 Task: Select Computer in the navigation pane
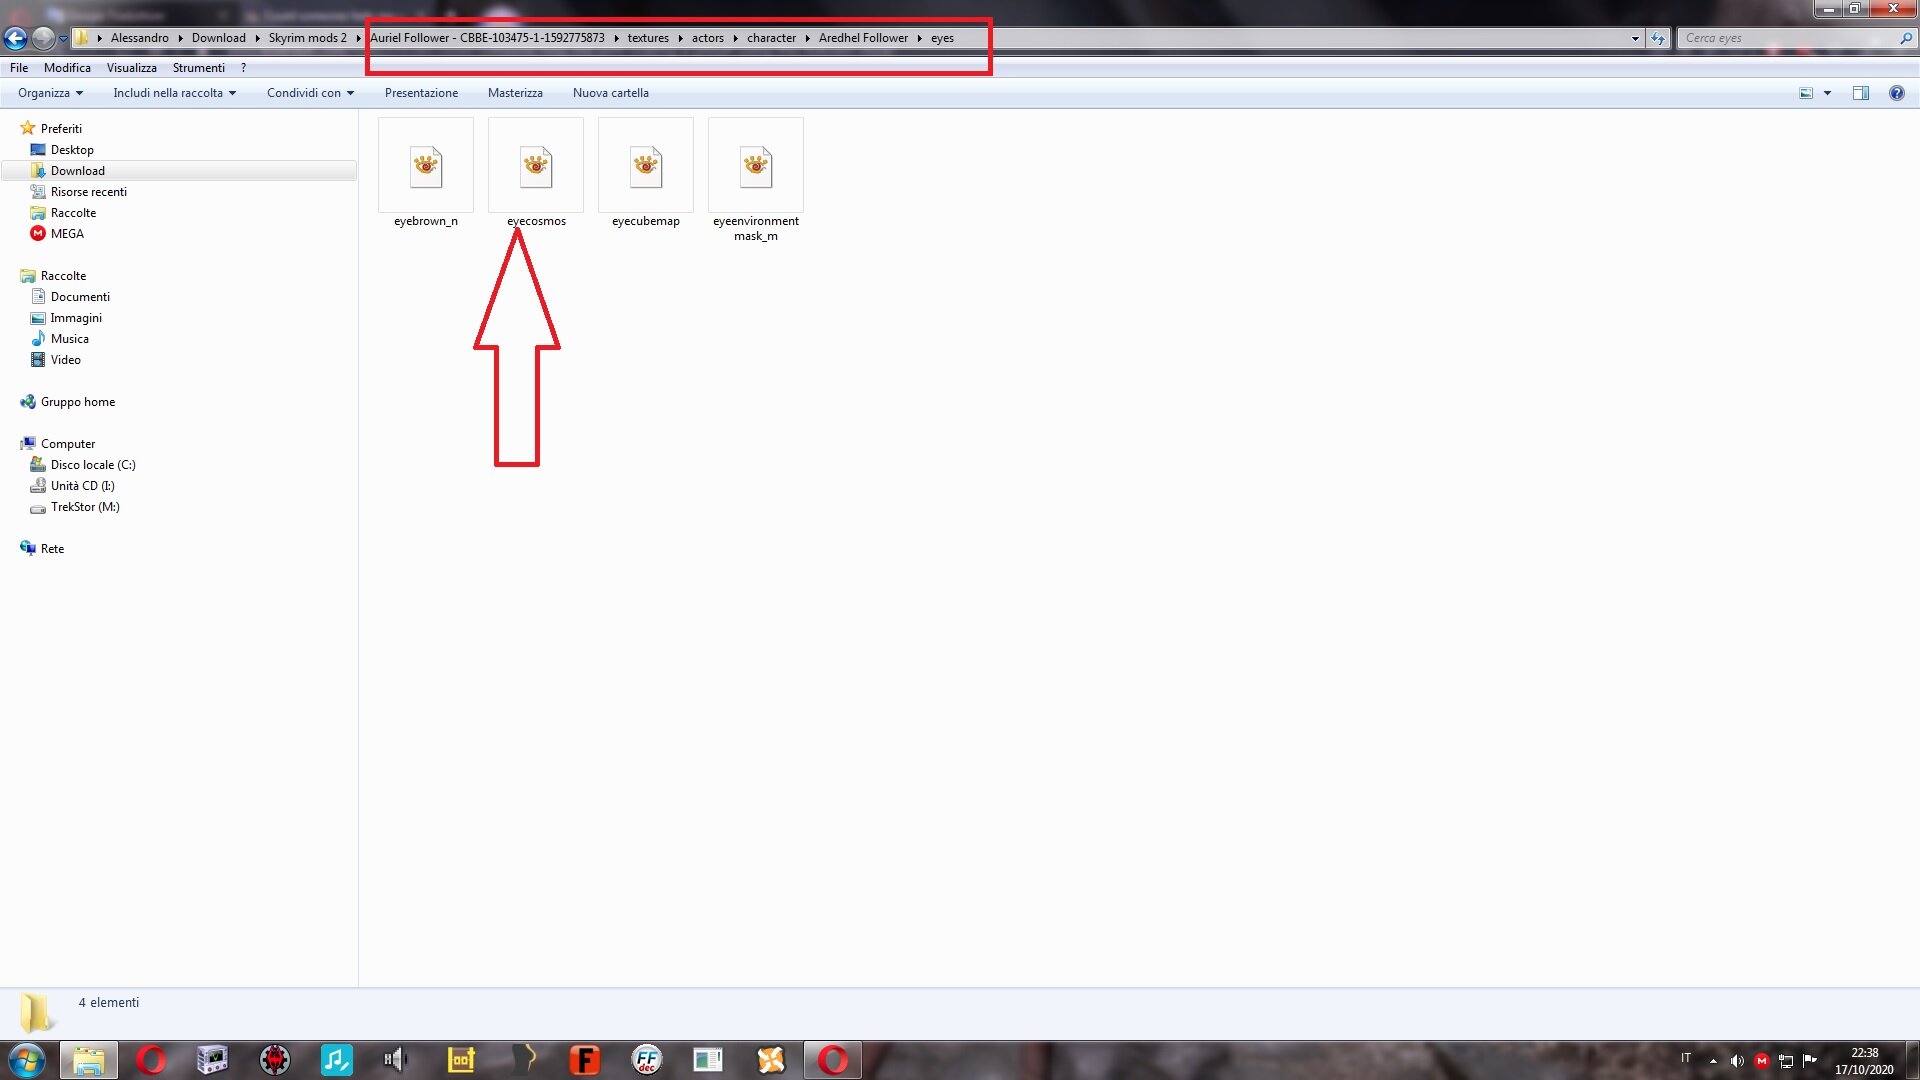pos(68,444)
